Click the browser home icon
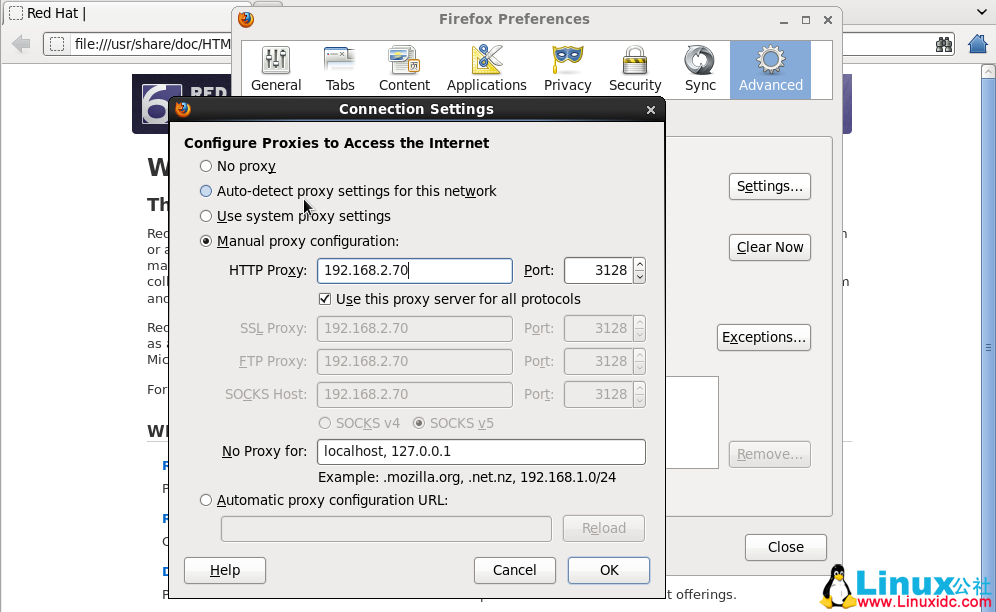 tap(979, 44)
